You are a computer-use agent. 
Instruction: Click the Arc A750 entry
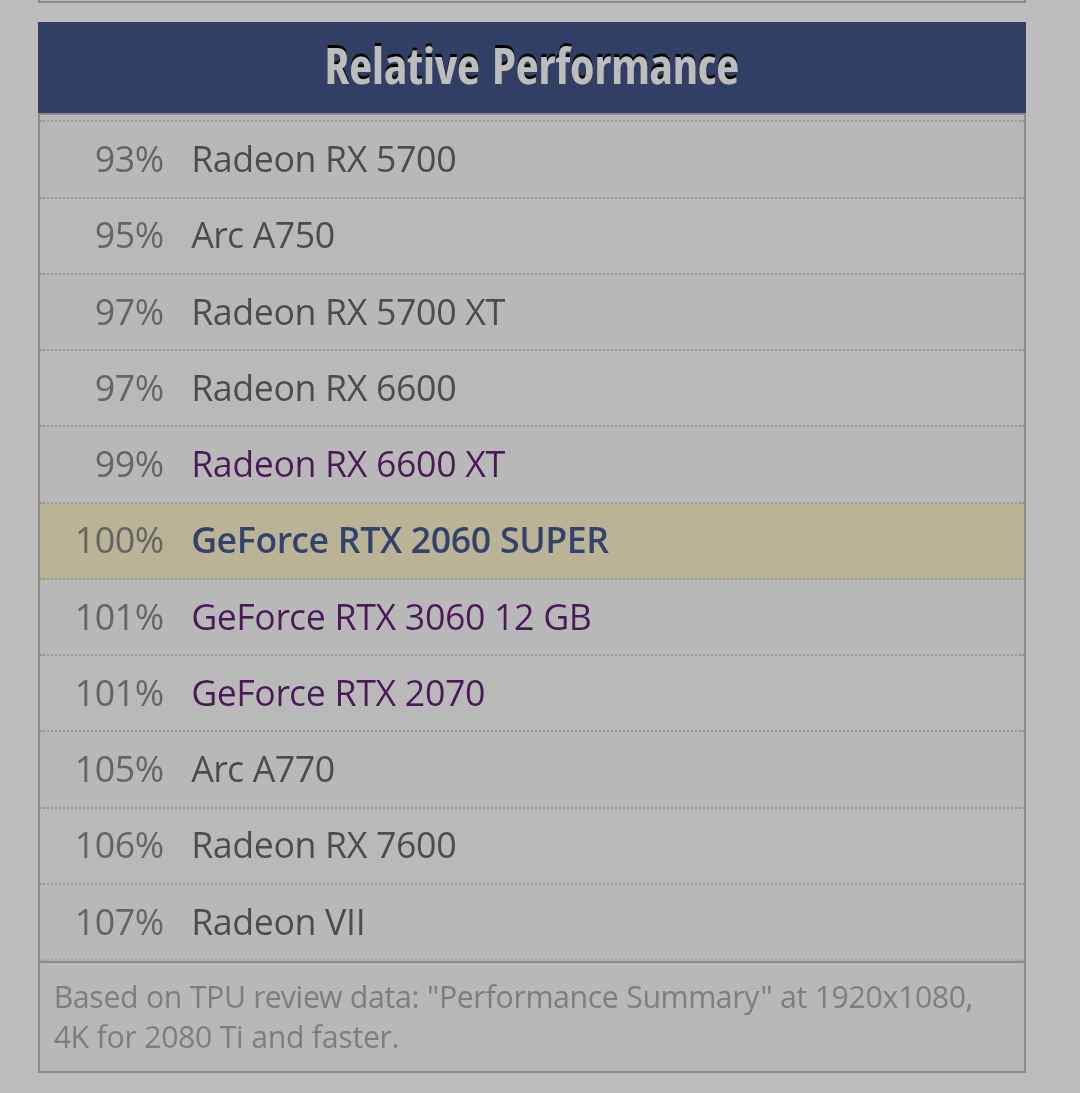pos(532,236)
